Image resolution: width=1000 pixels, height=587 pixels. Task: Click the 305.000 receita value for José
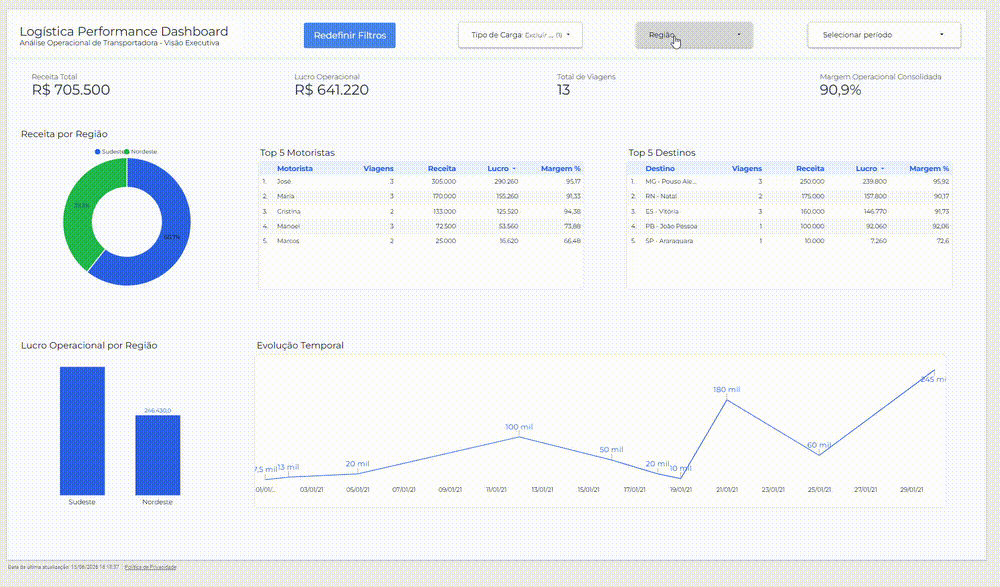tap(444, 182)
